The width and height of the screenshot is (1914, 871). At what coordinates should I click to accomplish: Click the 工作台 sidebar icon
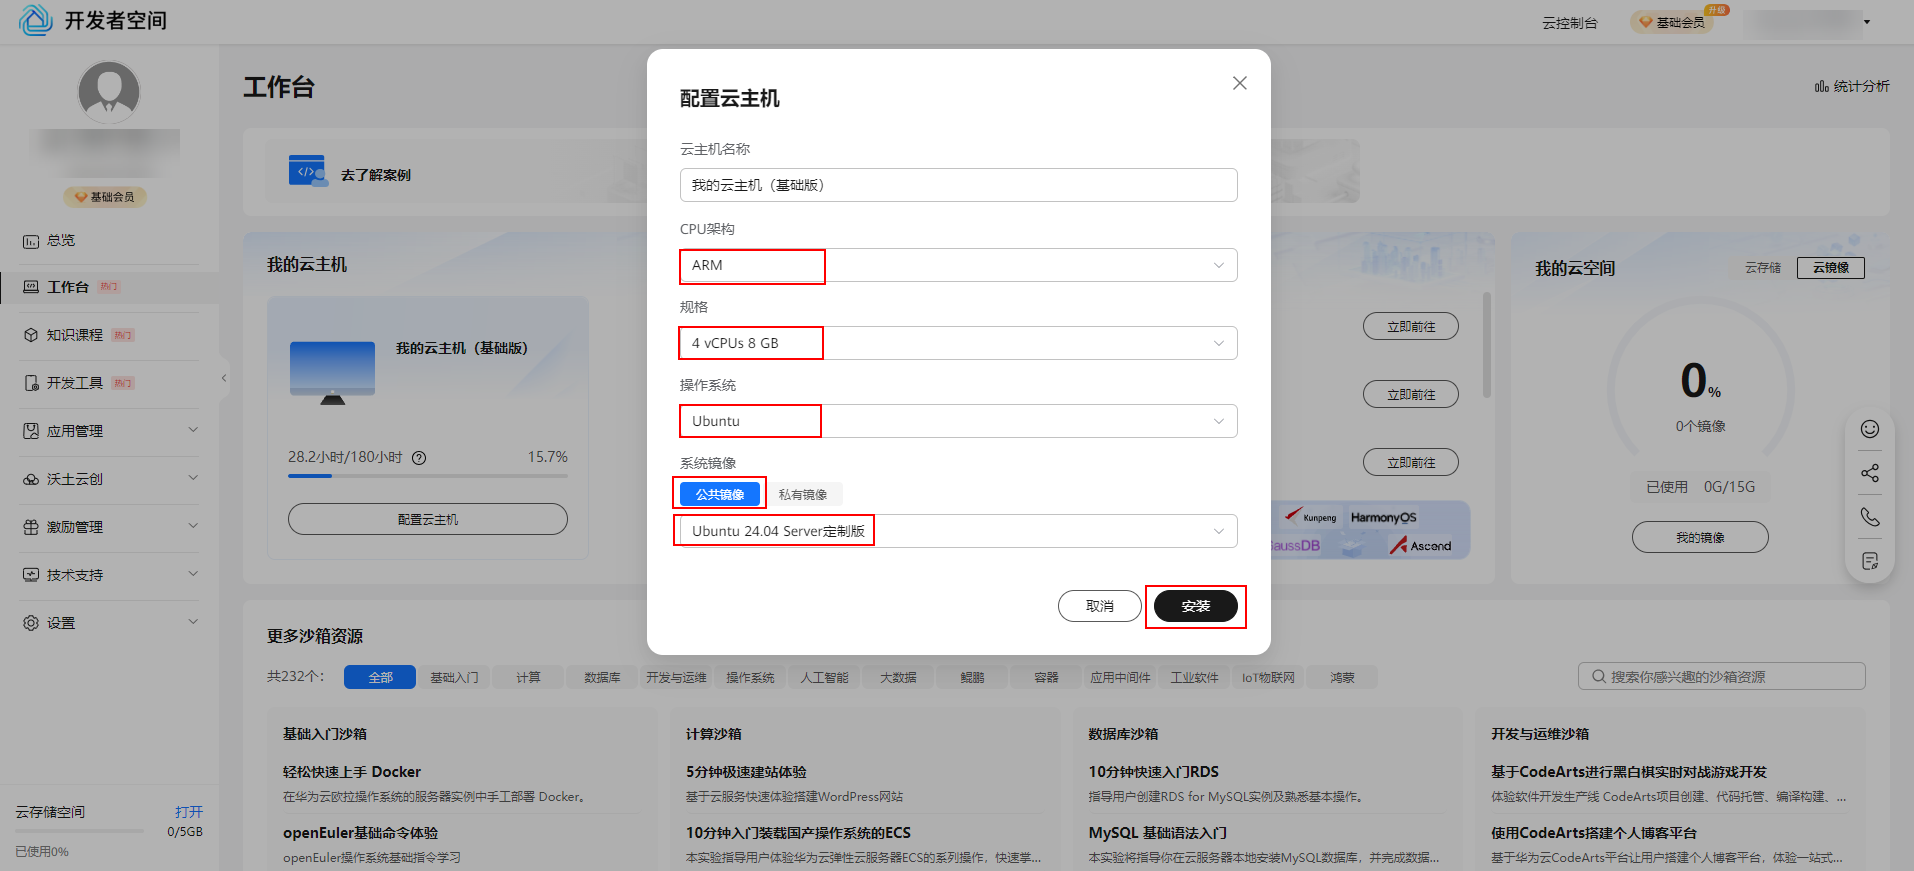(x=31, y=287)
